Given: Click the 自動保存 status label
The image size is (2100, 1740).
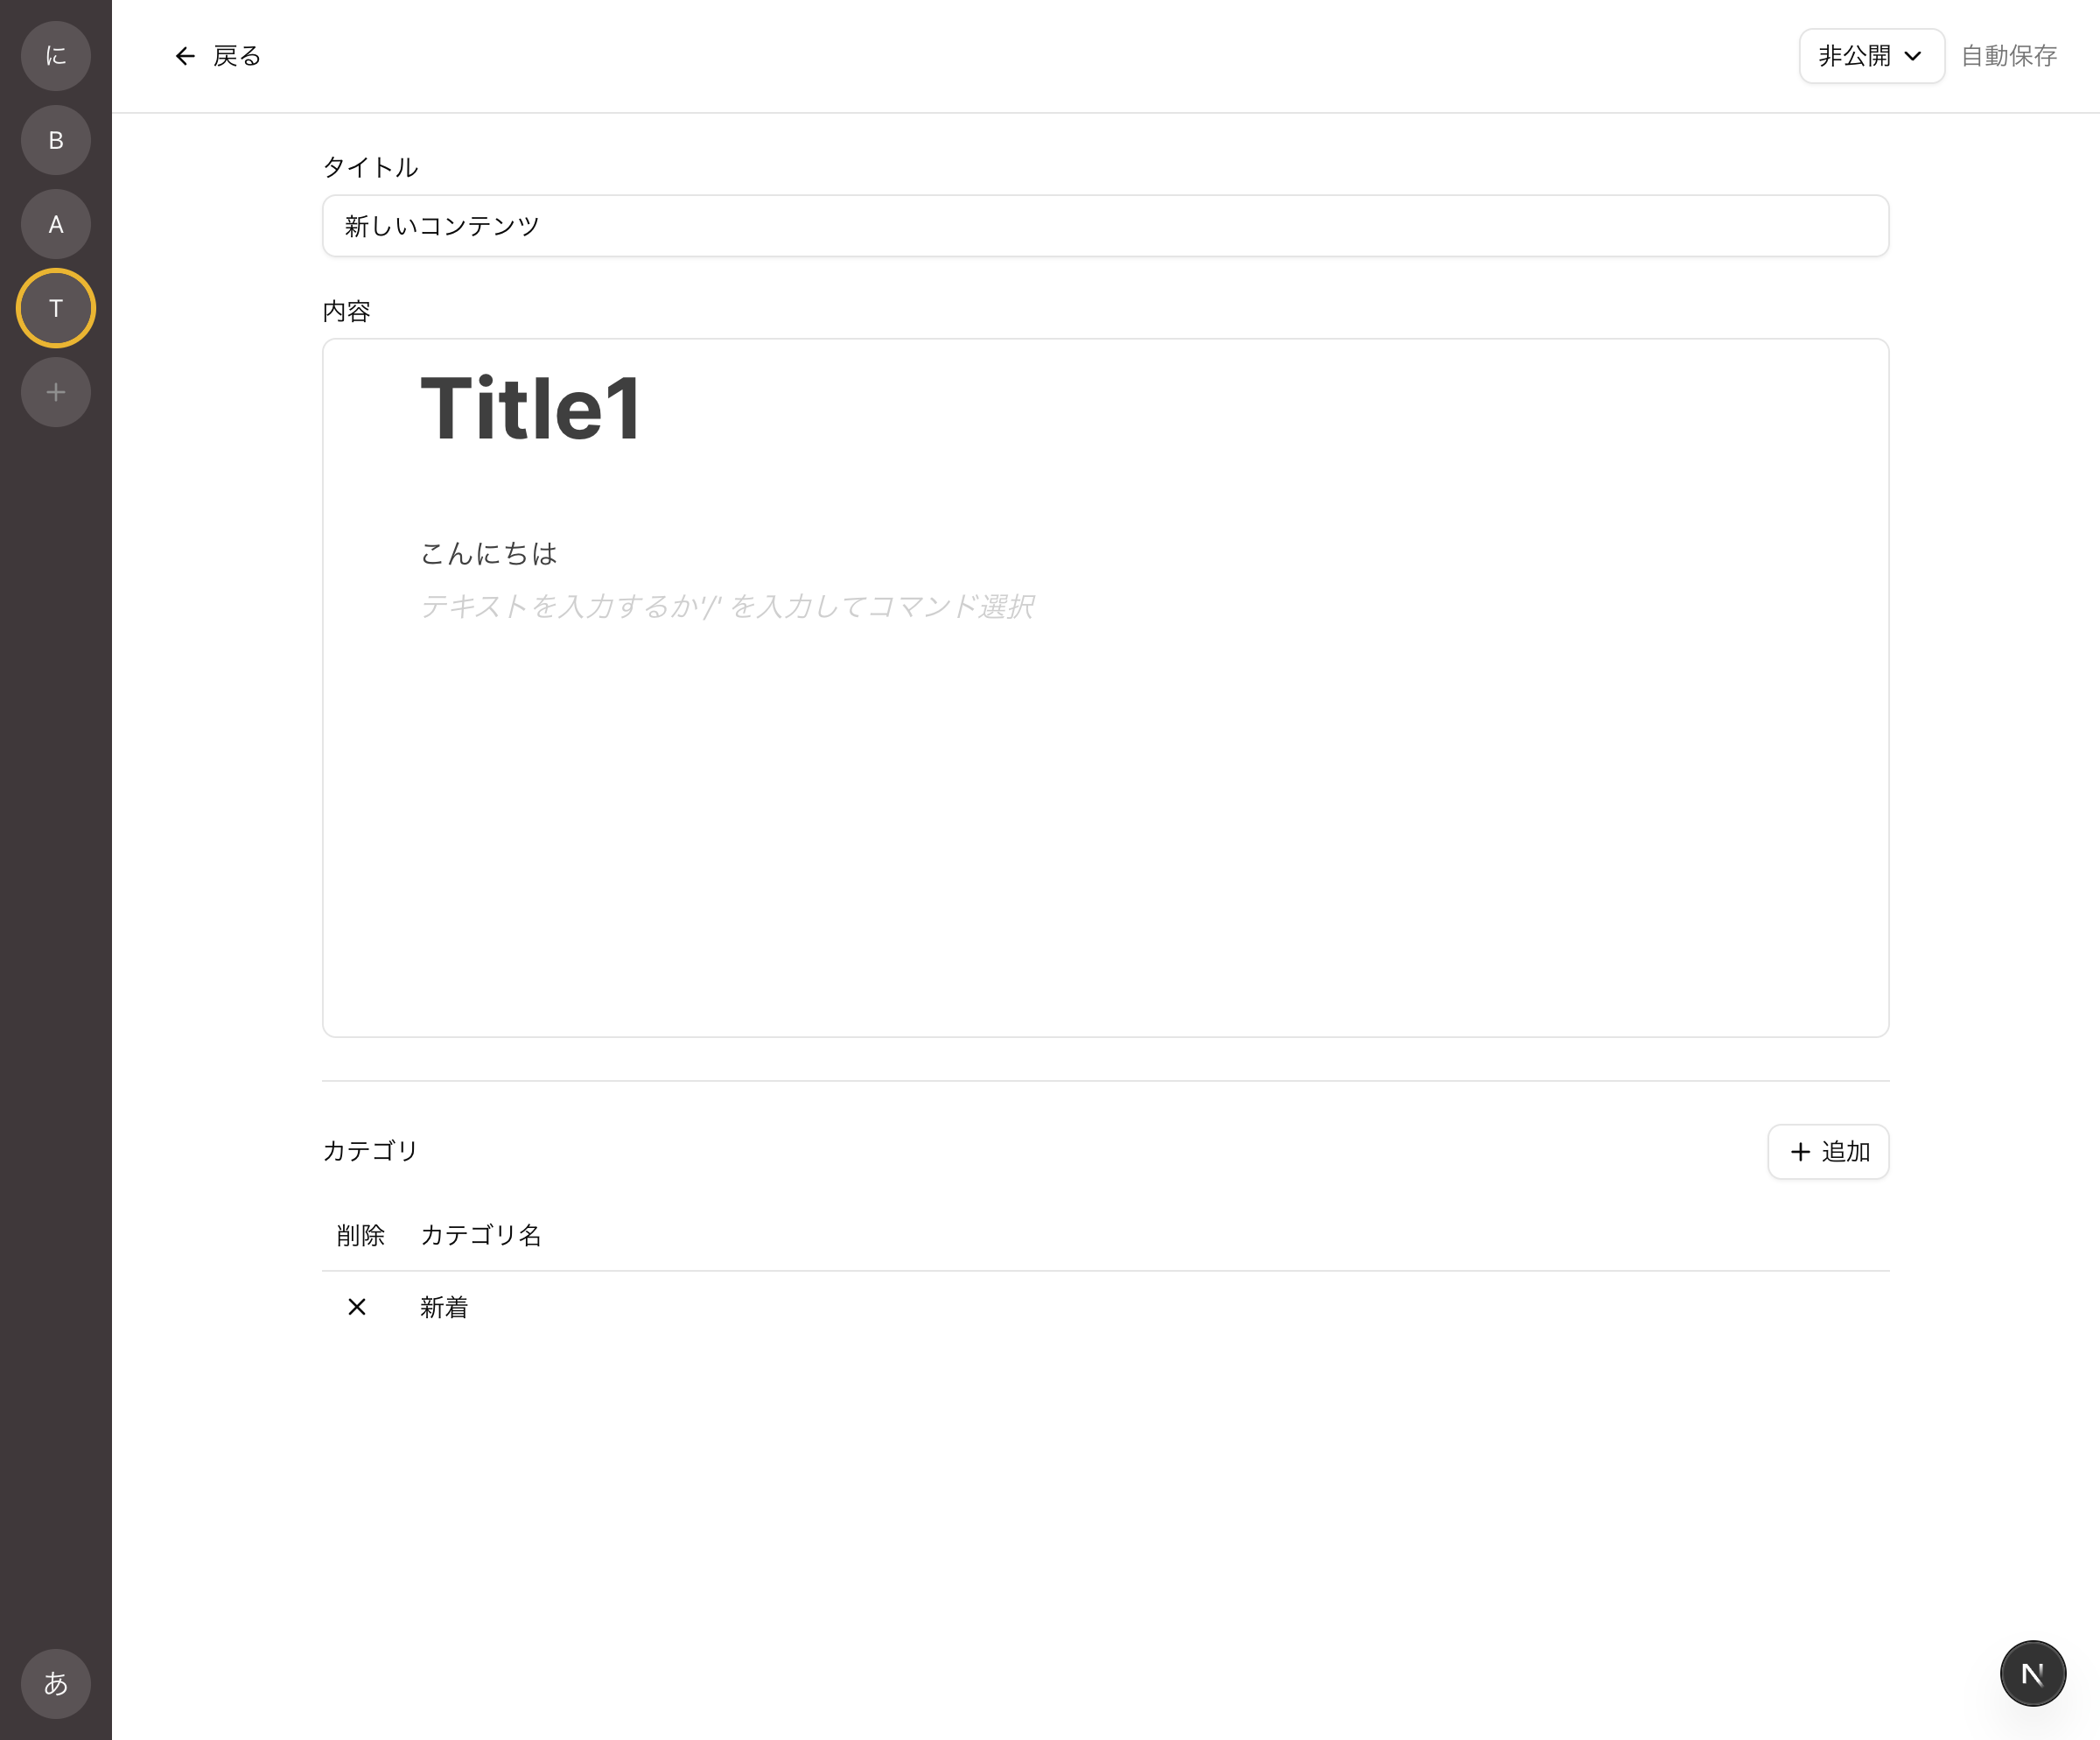Looking at the screenshot, I should (2008, 56).
